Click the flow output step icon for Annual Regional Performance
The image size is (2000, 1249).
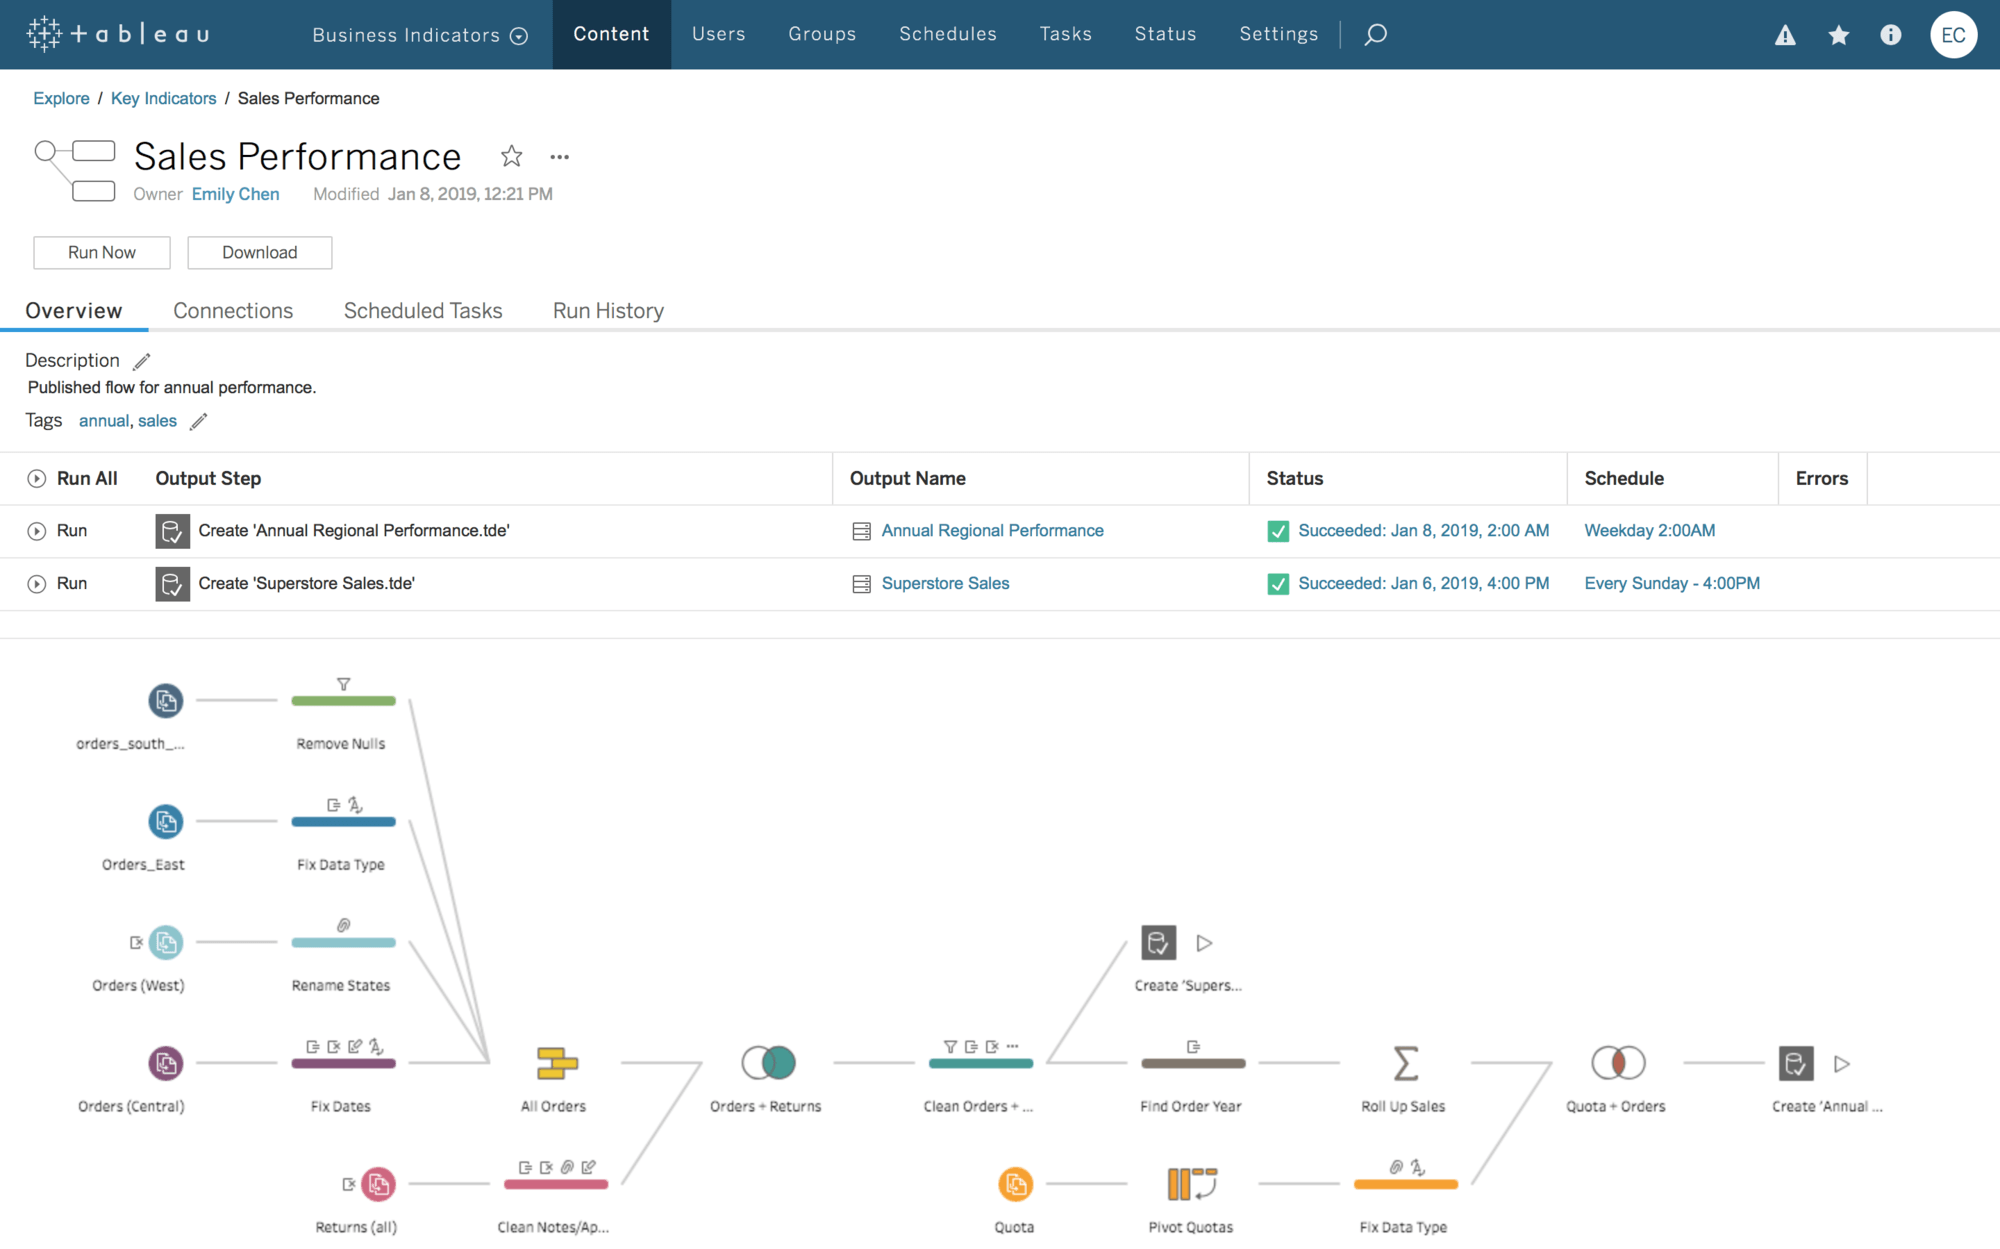tap(171, 530)
